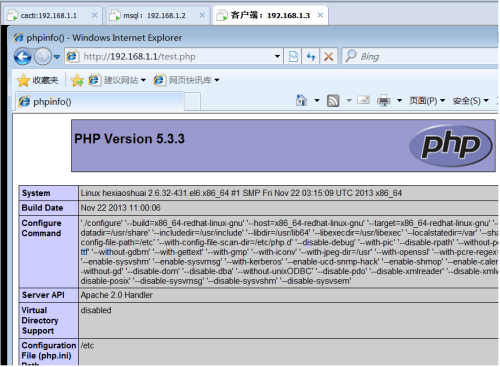
Task: Click the Build Date row label
Action: (42, 208)
